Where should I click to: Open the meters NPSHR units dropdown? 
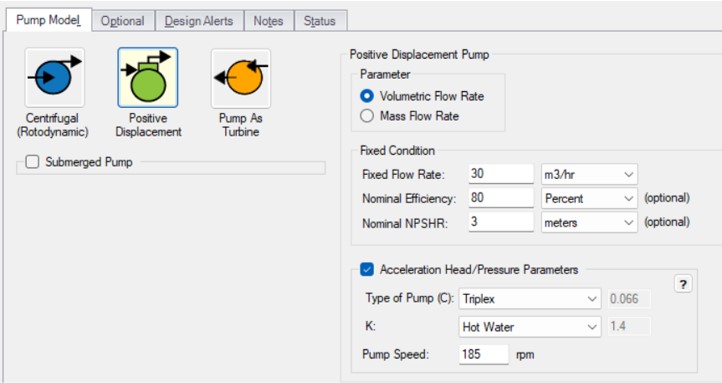pos(589,223)
